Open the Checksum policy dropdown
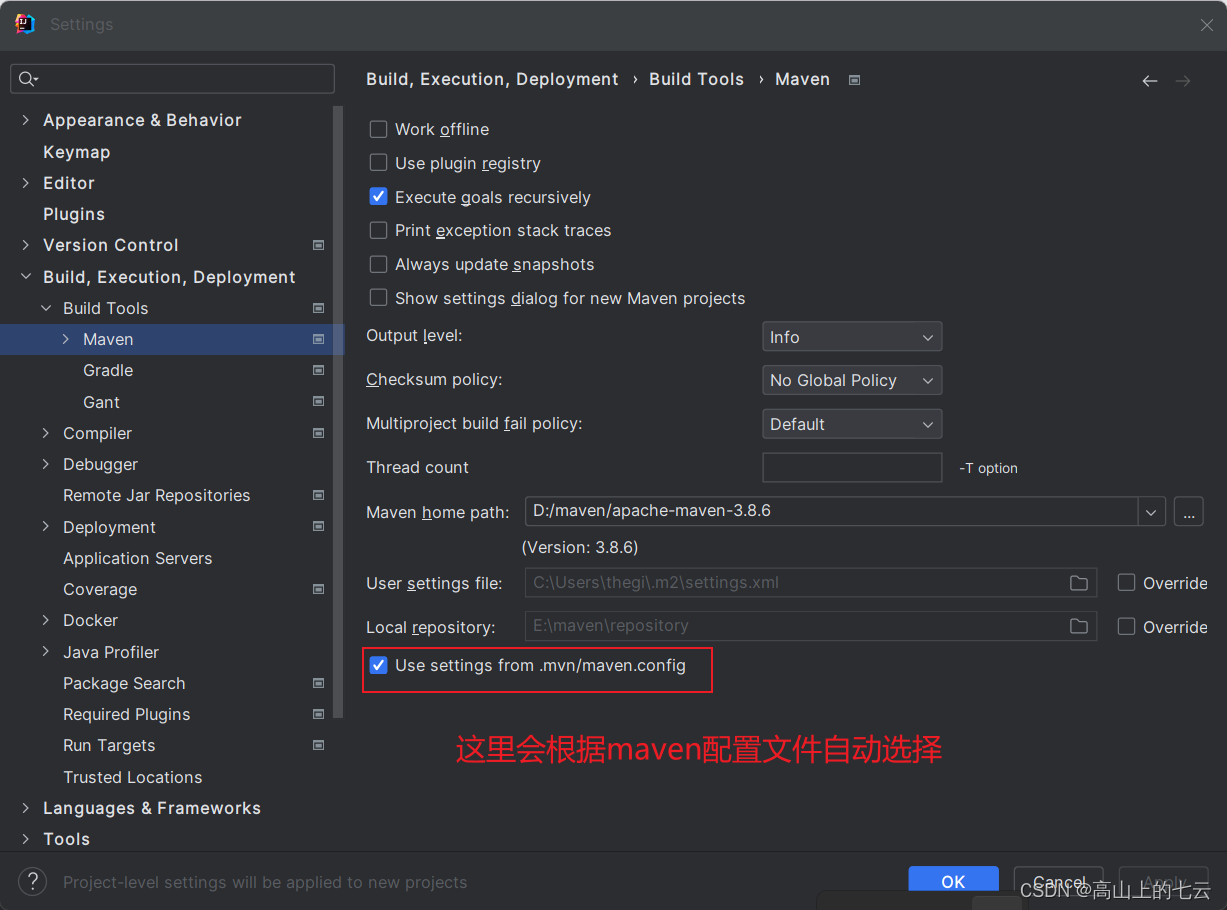This screenshot has height=910, width=1227. click(852, 380)
